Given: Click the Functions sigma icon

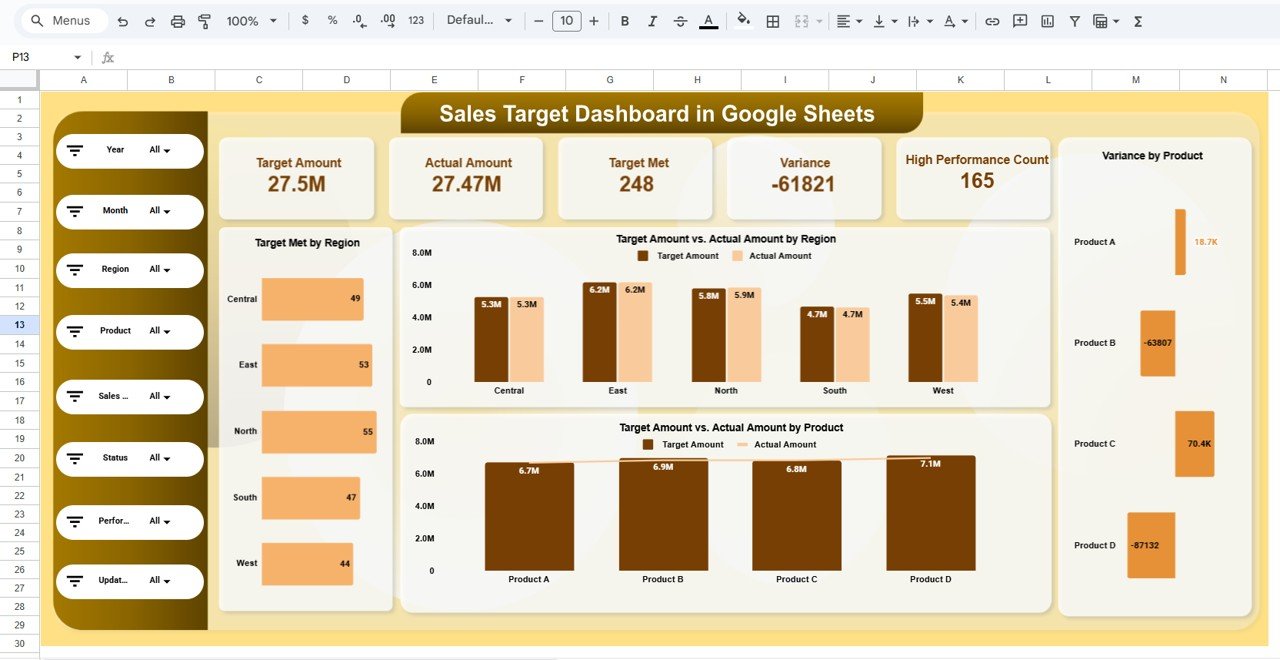Looking at the screenshot, I should click(1137, 20).
